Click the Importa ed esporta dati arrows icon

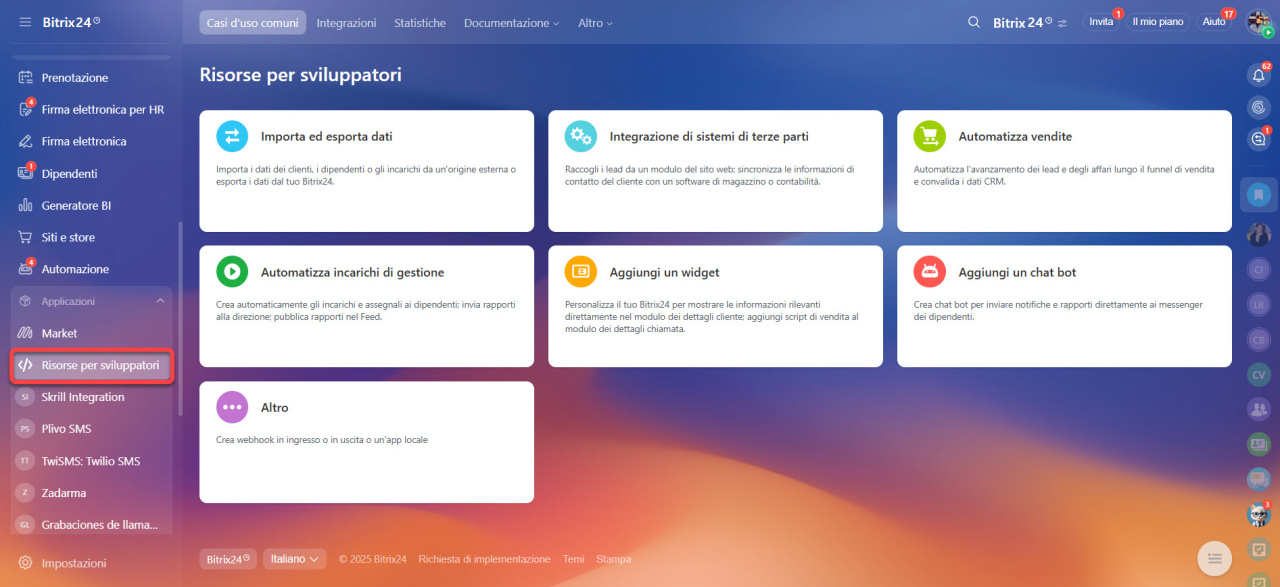click(x=232, y=136)
